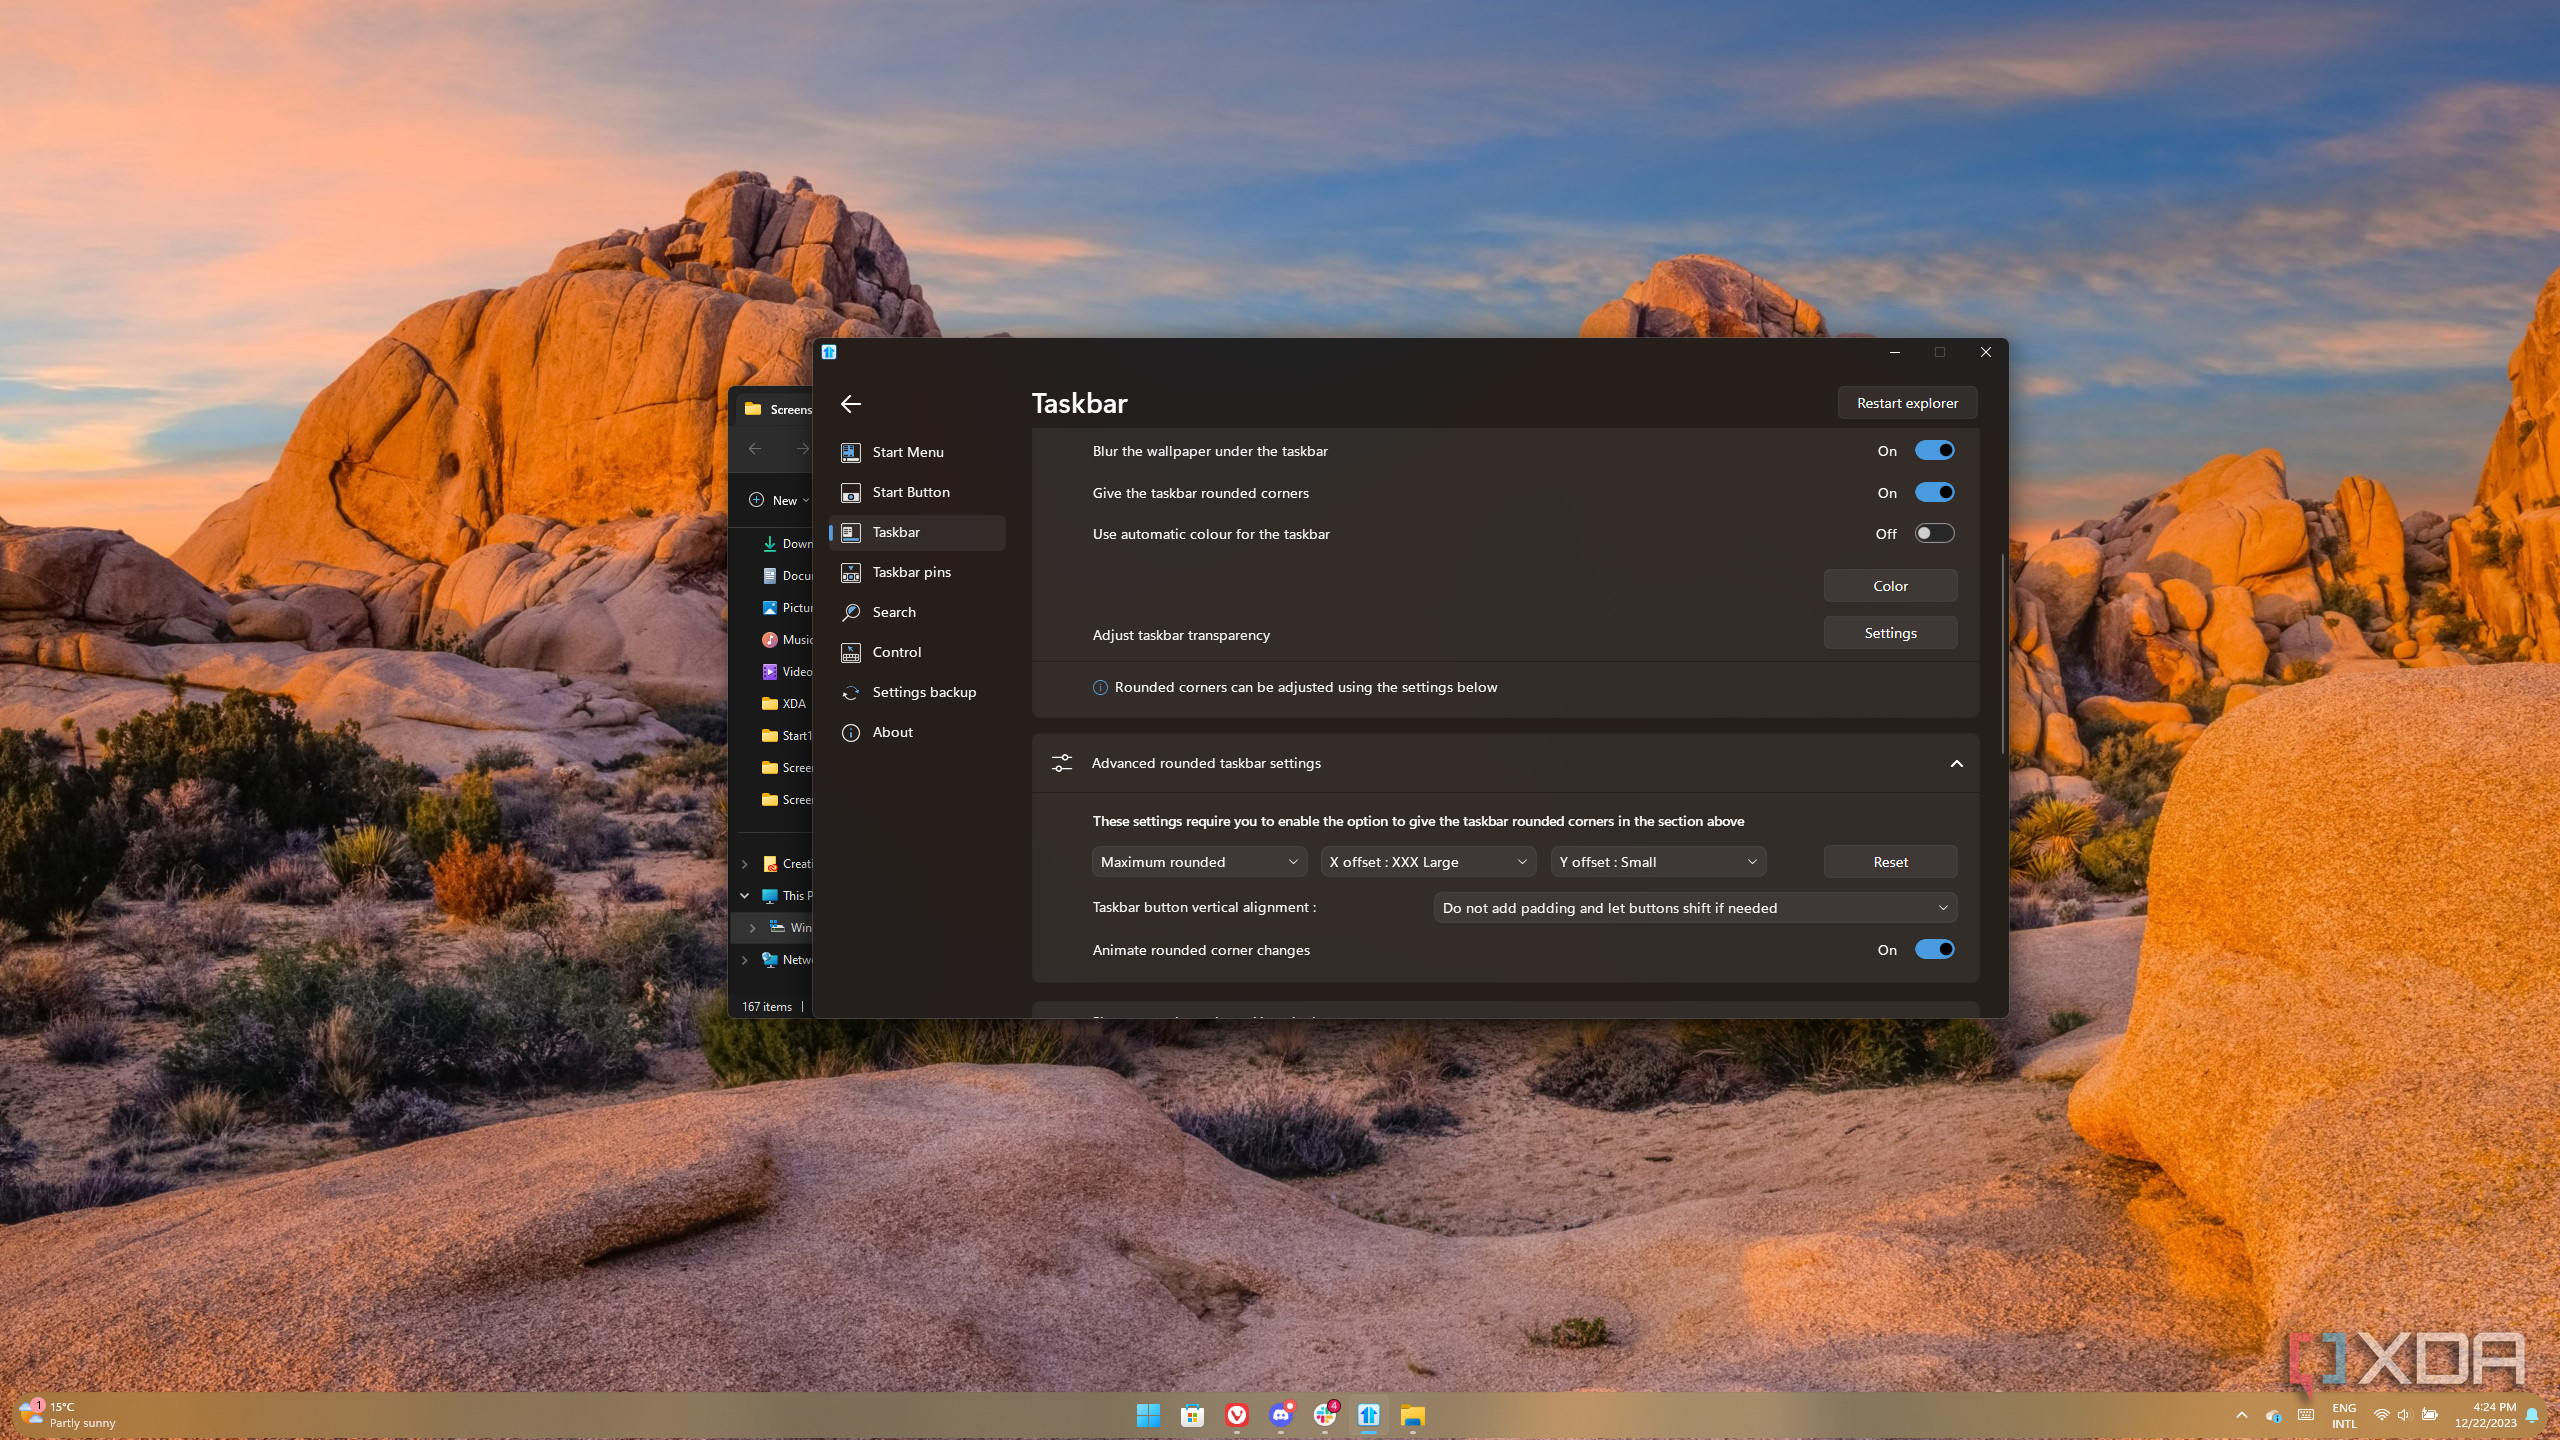2560x1440 pixels.
Task: Toggle Give the taskbar rounded corners
Action: click(1934, 493)
